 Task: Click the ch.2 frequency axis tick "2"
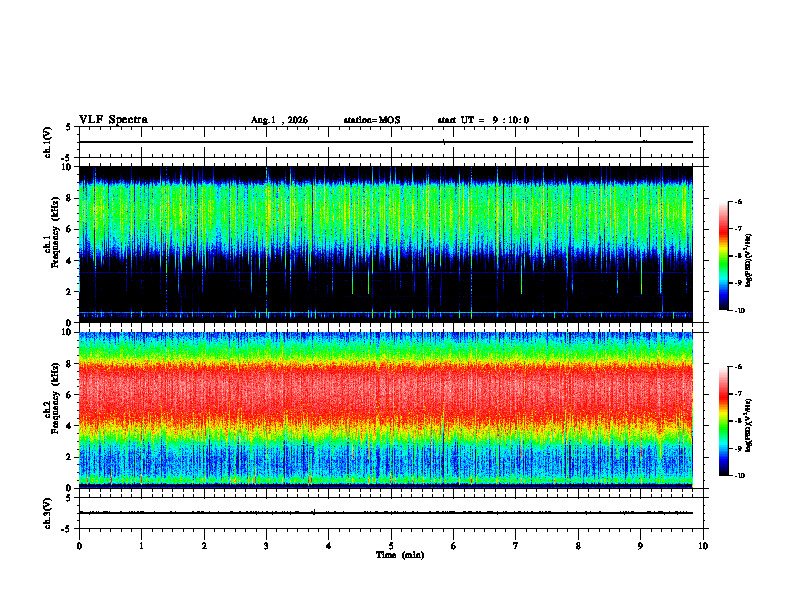click(x=69, y=457)
